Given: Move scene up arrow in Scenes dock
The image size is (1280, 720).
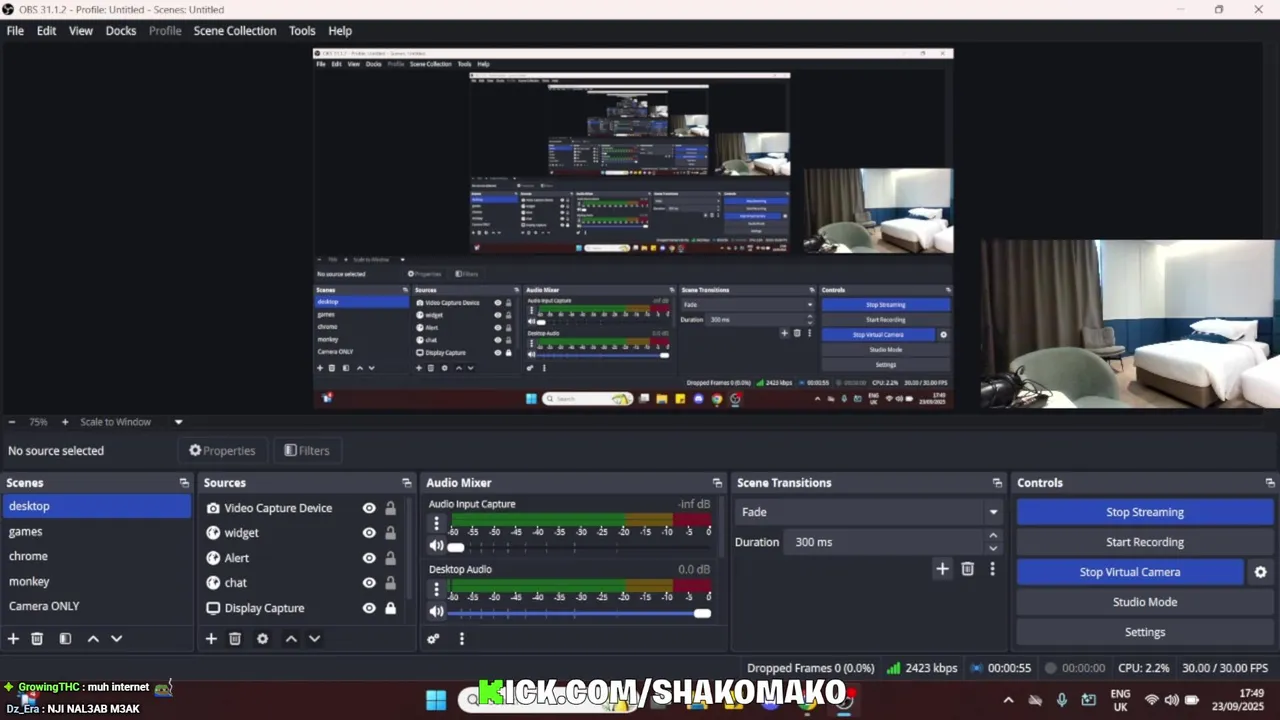Looking at the screenshot, I should click(x=93, y=639).
